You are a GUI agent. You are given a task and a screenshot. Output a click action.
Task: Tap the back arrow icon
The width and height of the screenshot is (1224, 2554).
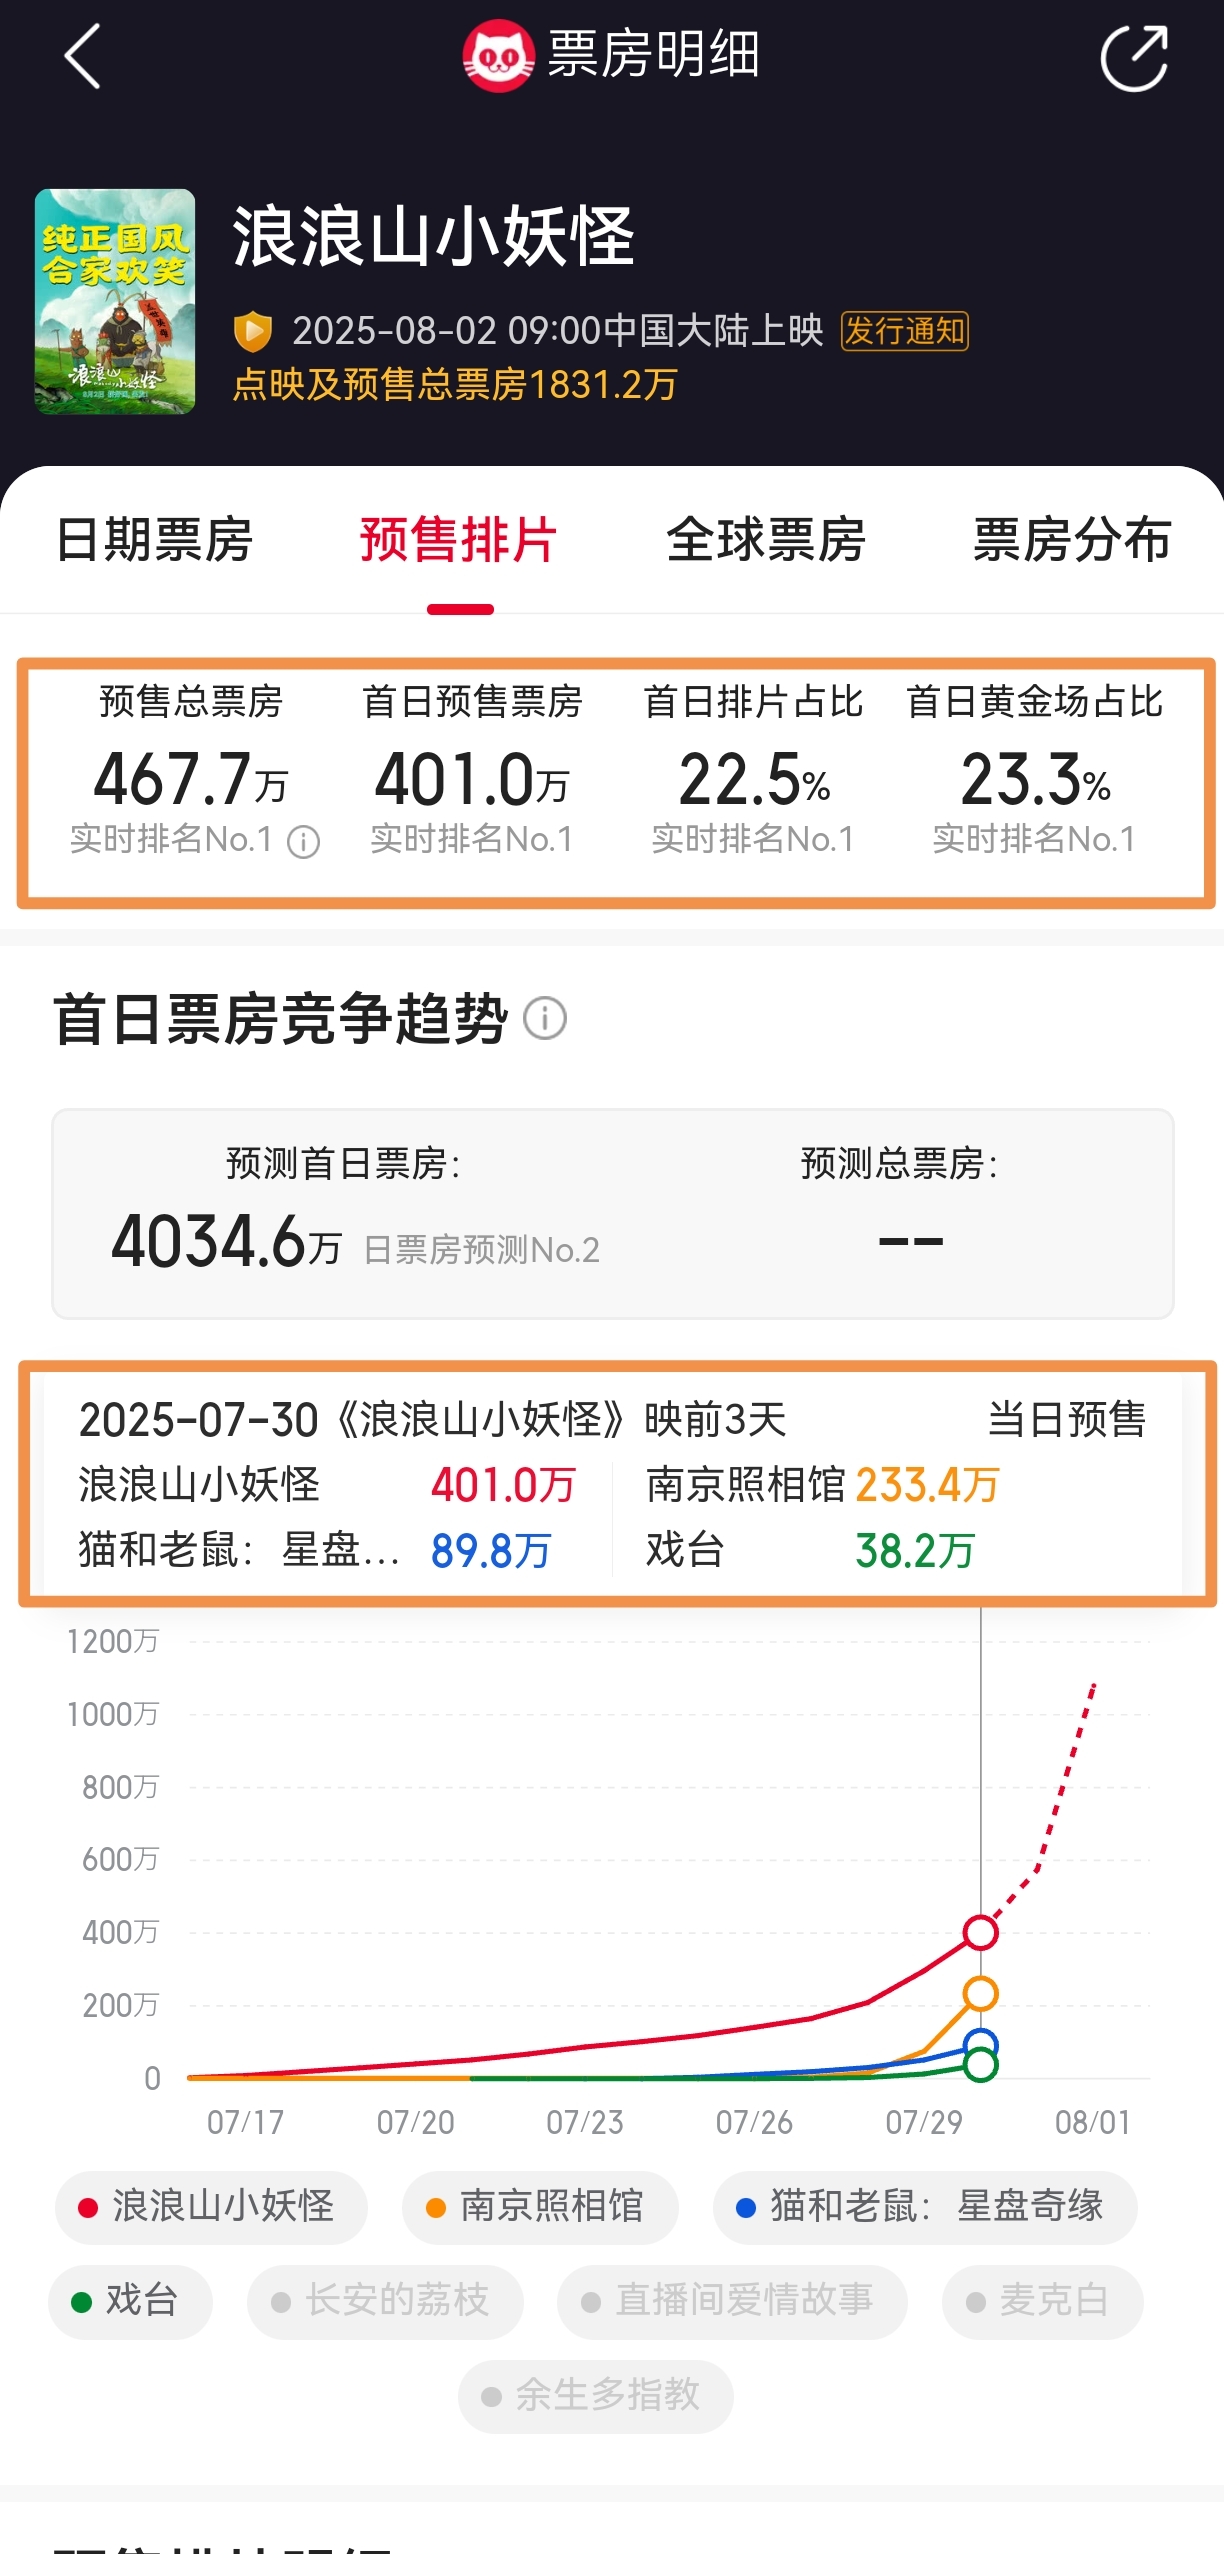82,56
